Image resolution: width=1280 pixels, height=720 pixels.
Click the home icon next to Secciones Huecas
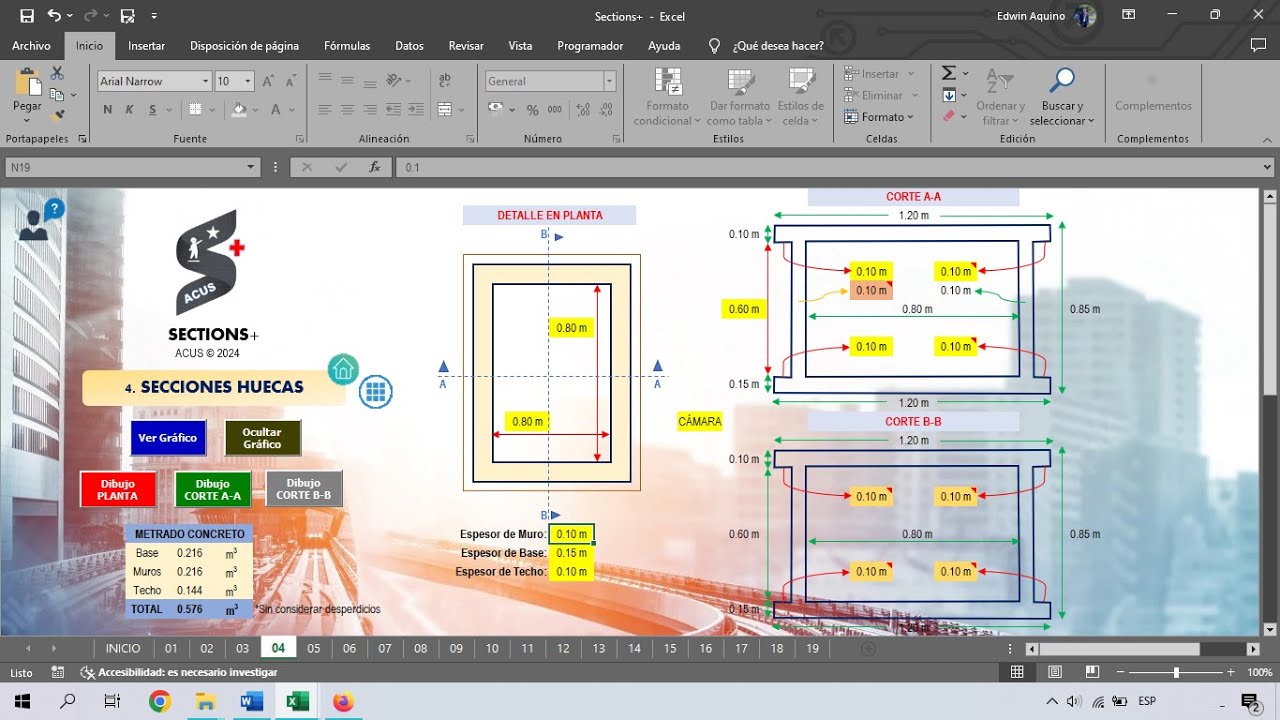[x=343, y=369]
